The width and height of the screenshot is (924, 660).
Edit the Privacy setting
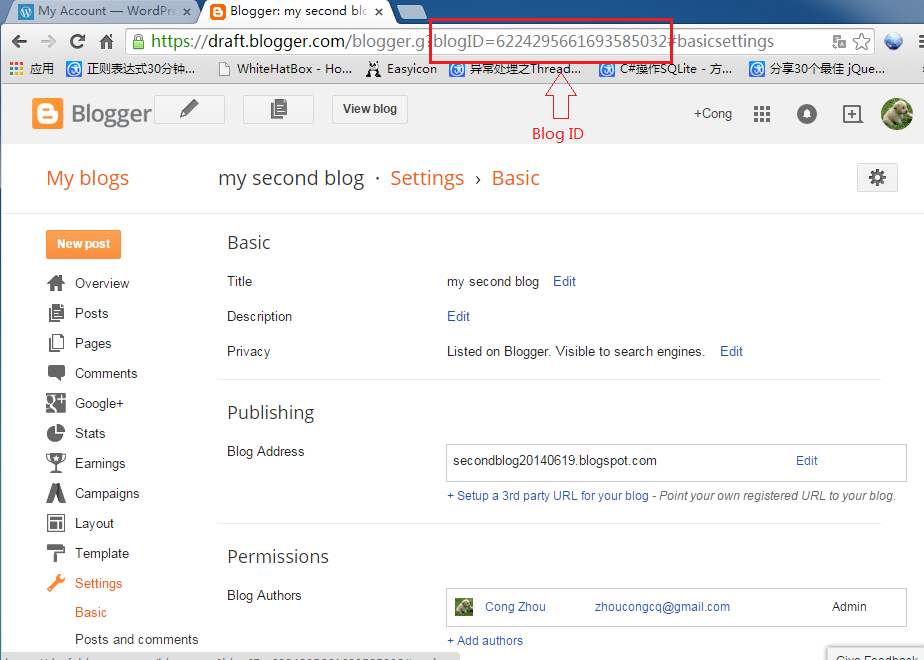[x=731, y=352]
